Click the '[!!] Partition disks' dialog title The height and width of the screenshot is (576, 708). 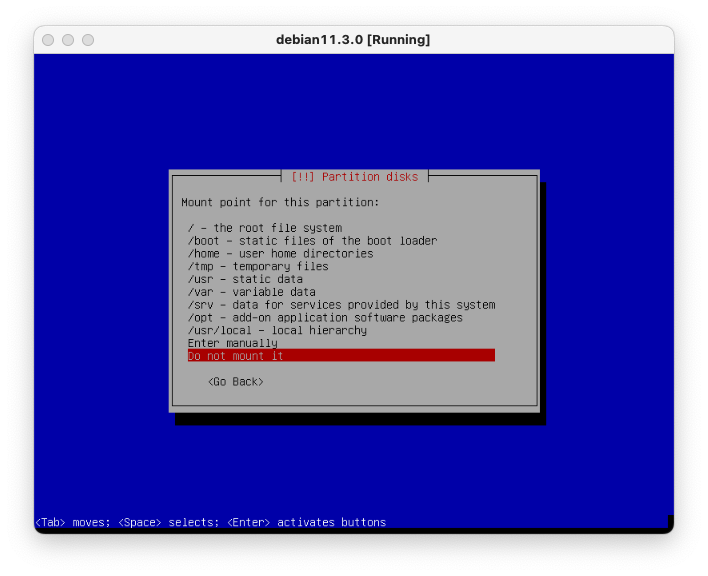[354, 177]
